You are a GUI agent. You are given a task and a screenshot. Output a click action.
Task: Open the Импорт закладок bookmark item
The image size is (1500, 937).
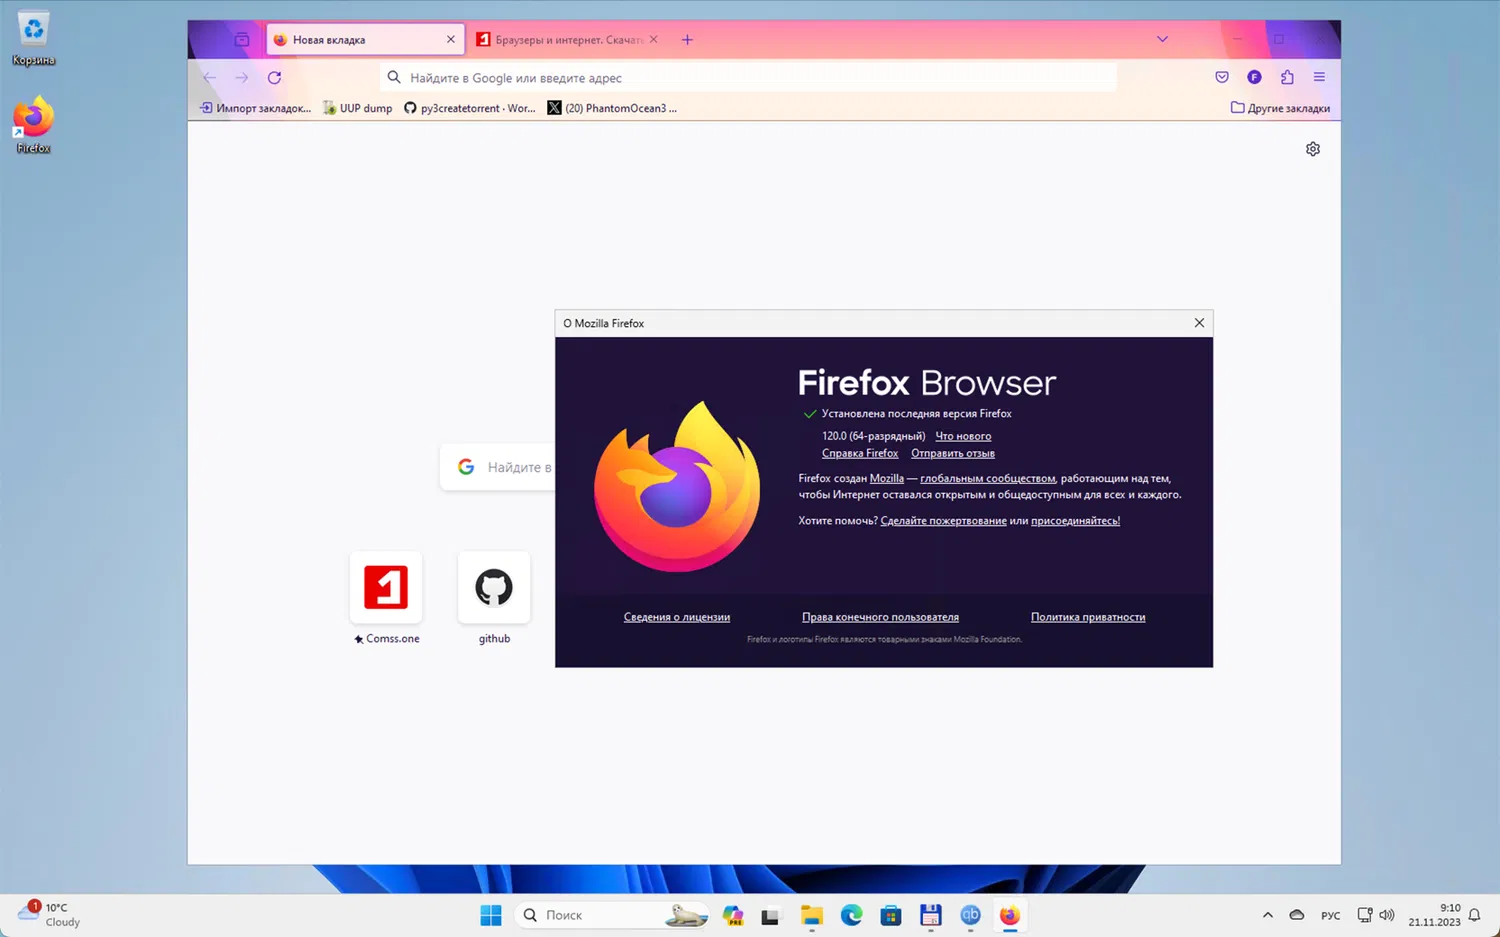(x=255, y=108)
